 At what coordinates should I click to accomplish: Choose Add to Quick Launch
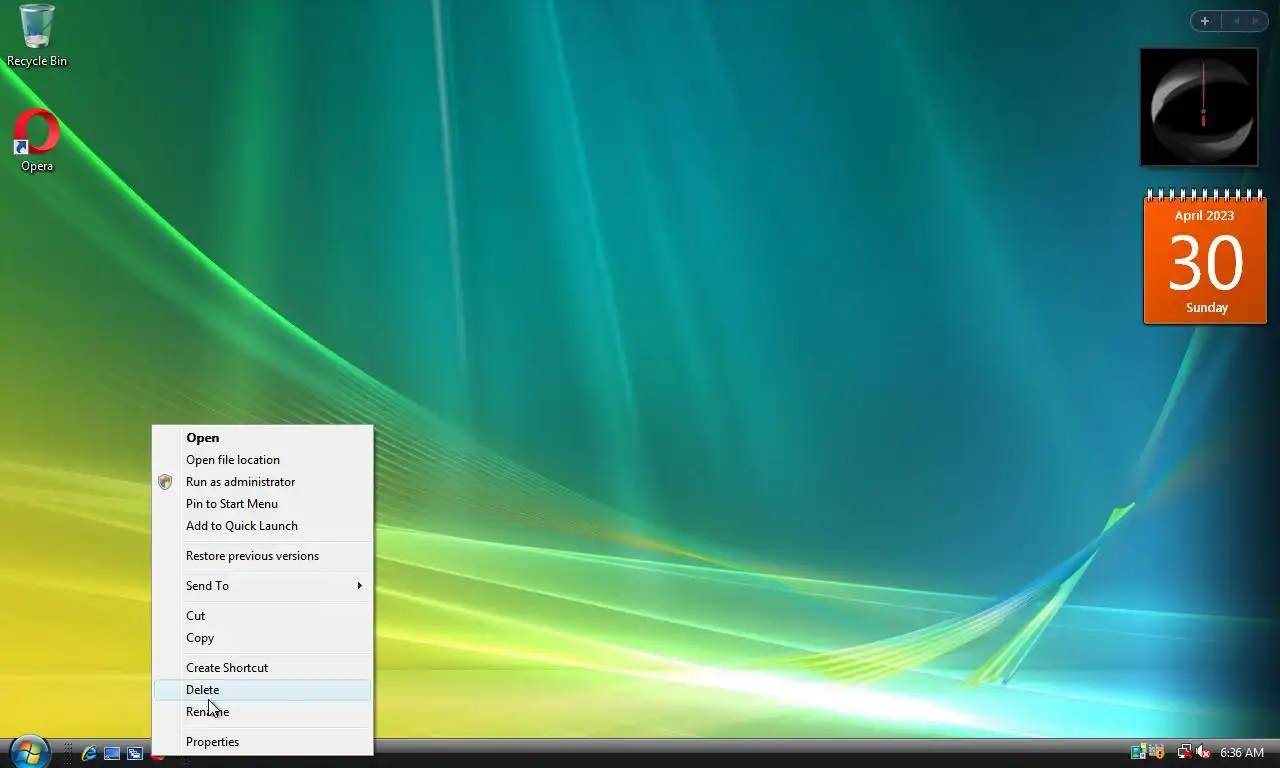click(x=262, y=526)
